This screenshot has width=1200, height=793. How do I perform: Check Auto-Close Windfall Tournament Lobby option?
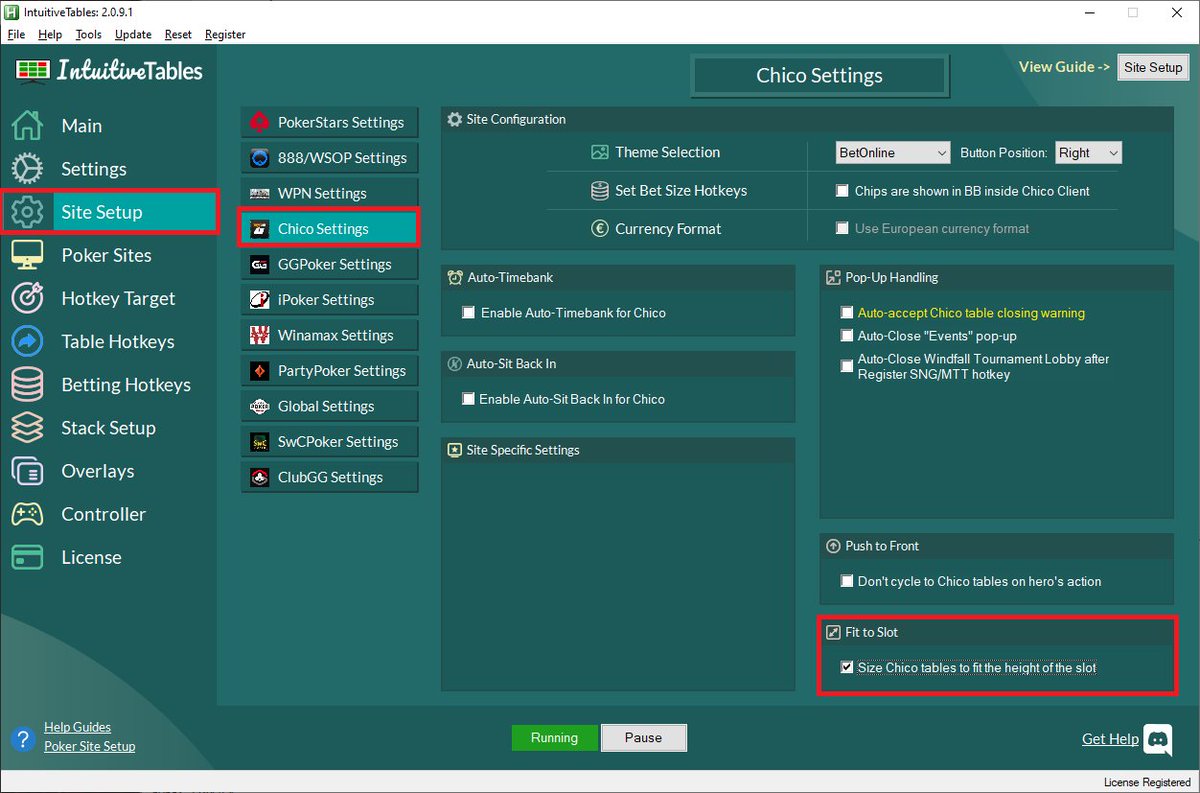pos(847,366)
